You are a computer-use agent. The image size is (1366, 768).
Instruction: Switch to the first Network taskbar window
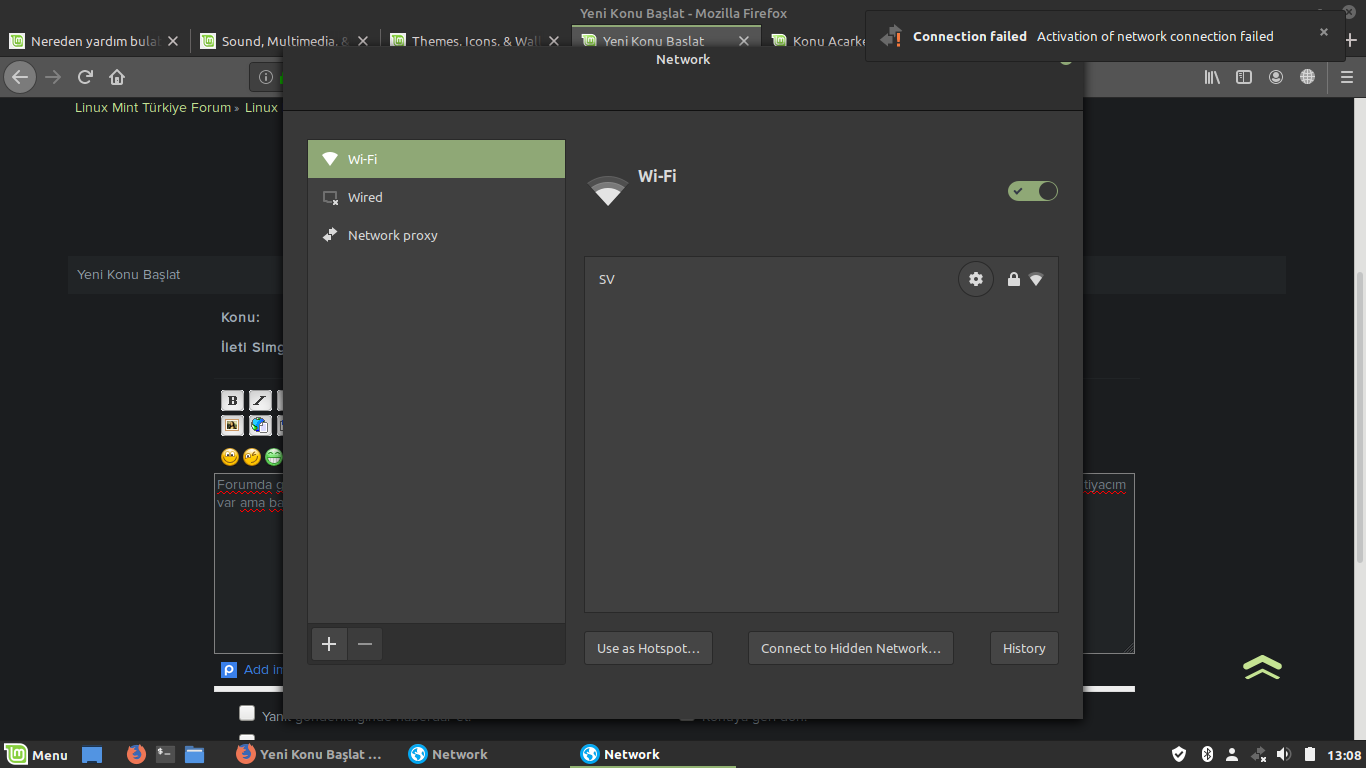(449, 755)
